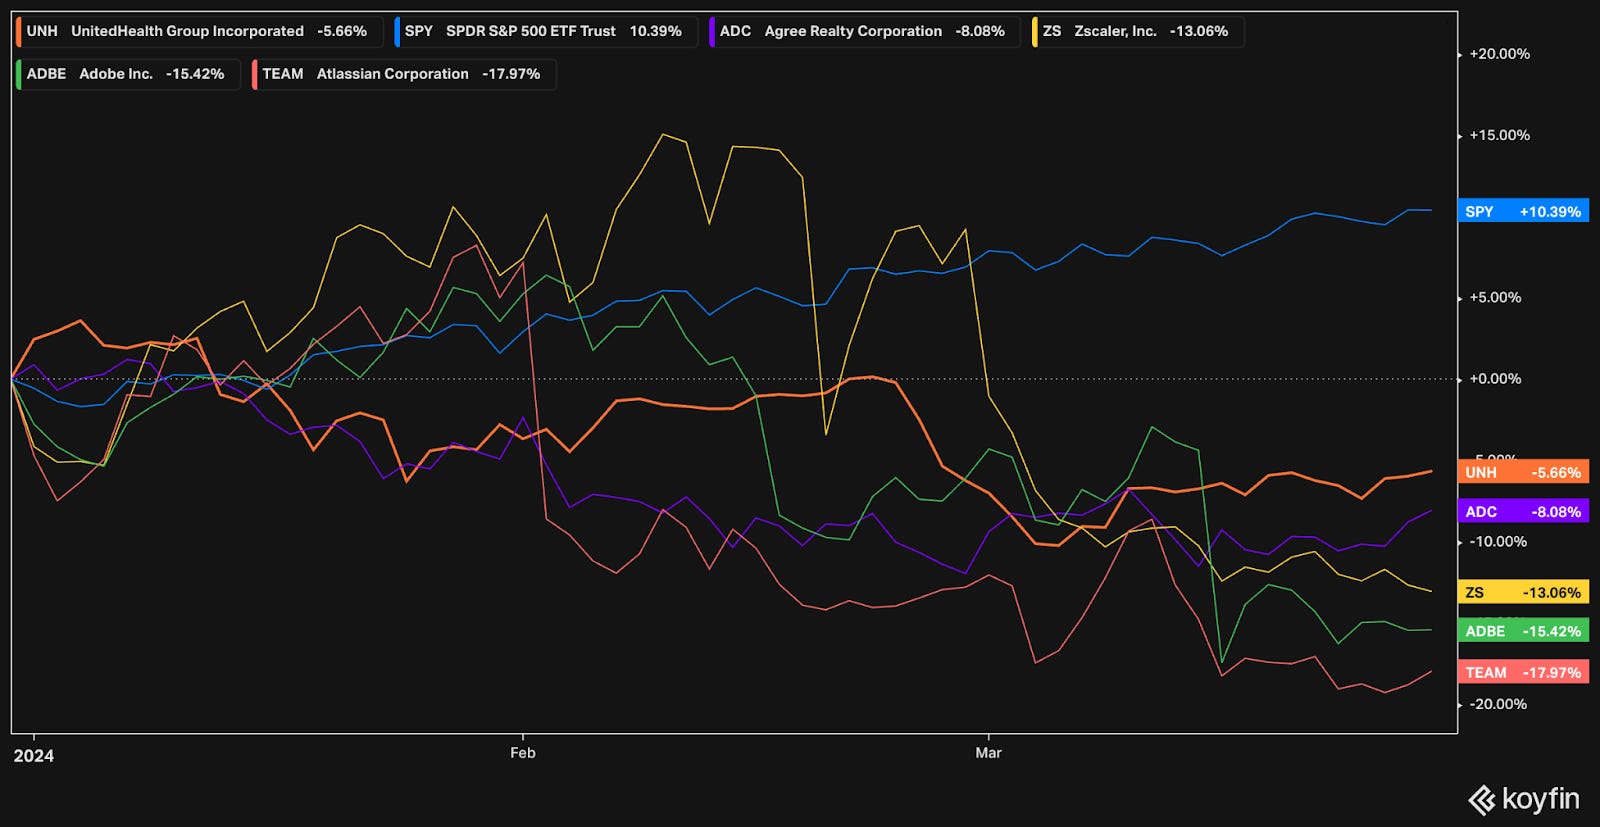The height and width of the screenshot is (827, 1600).
Task: Select the ADBE Adobe Inc. legend chip
Action: click(x=128, y=74)
